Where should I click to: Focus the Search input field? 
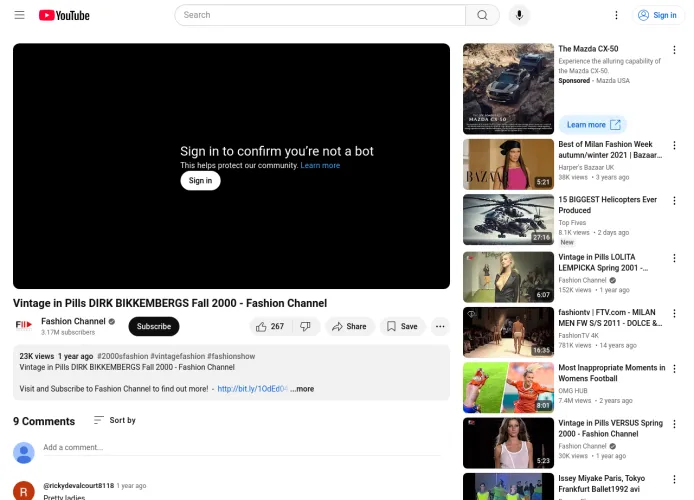[x=320, y=15]
